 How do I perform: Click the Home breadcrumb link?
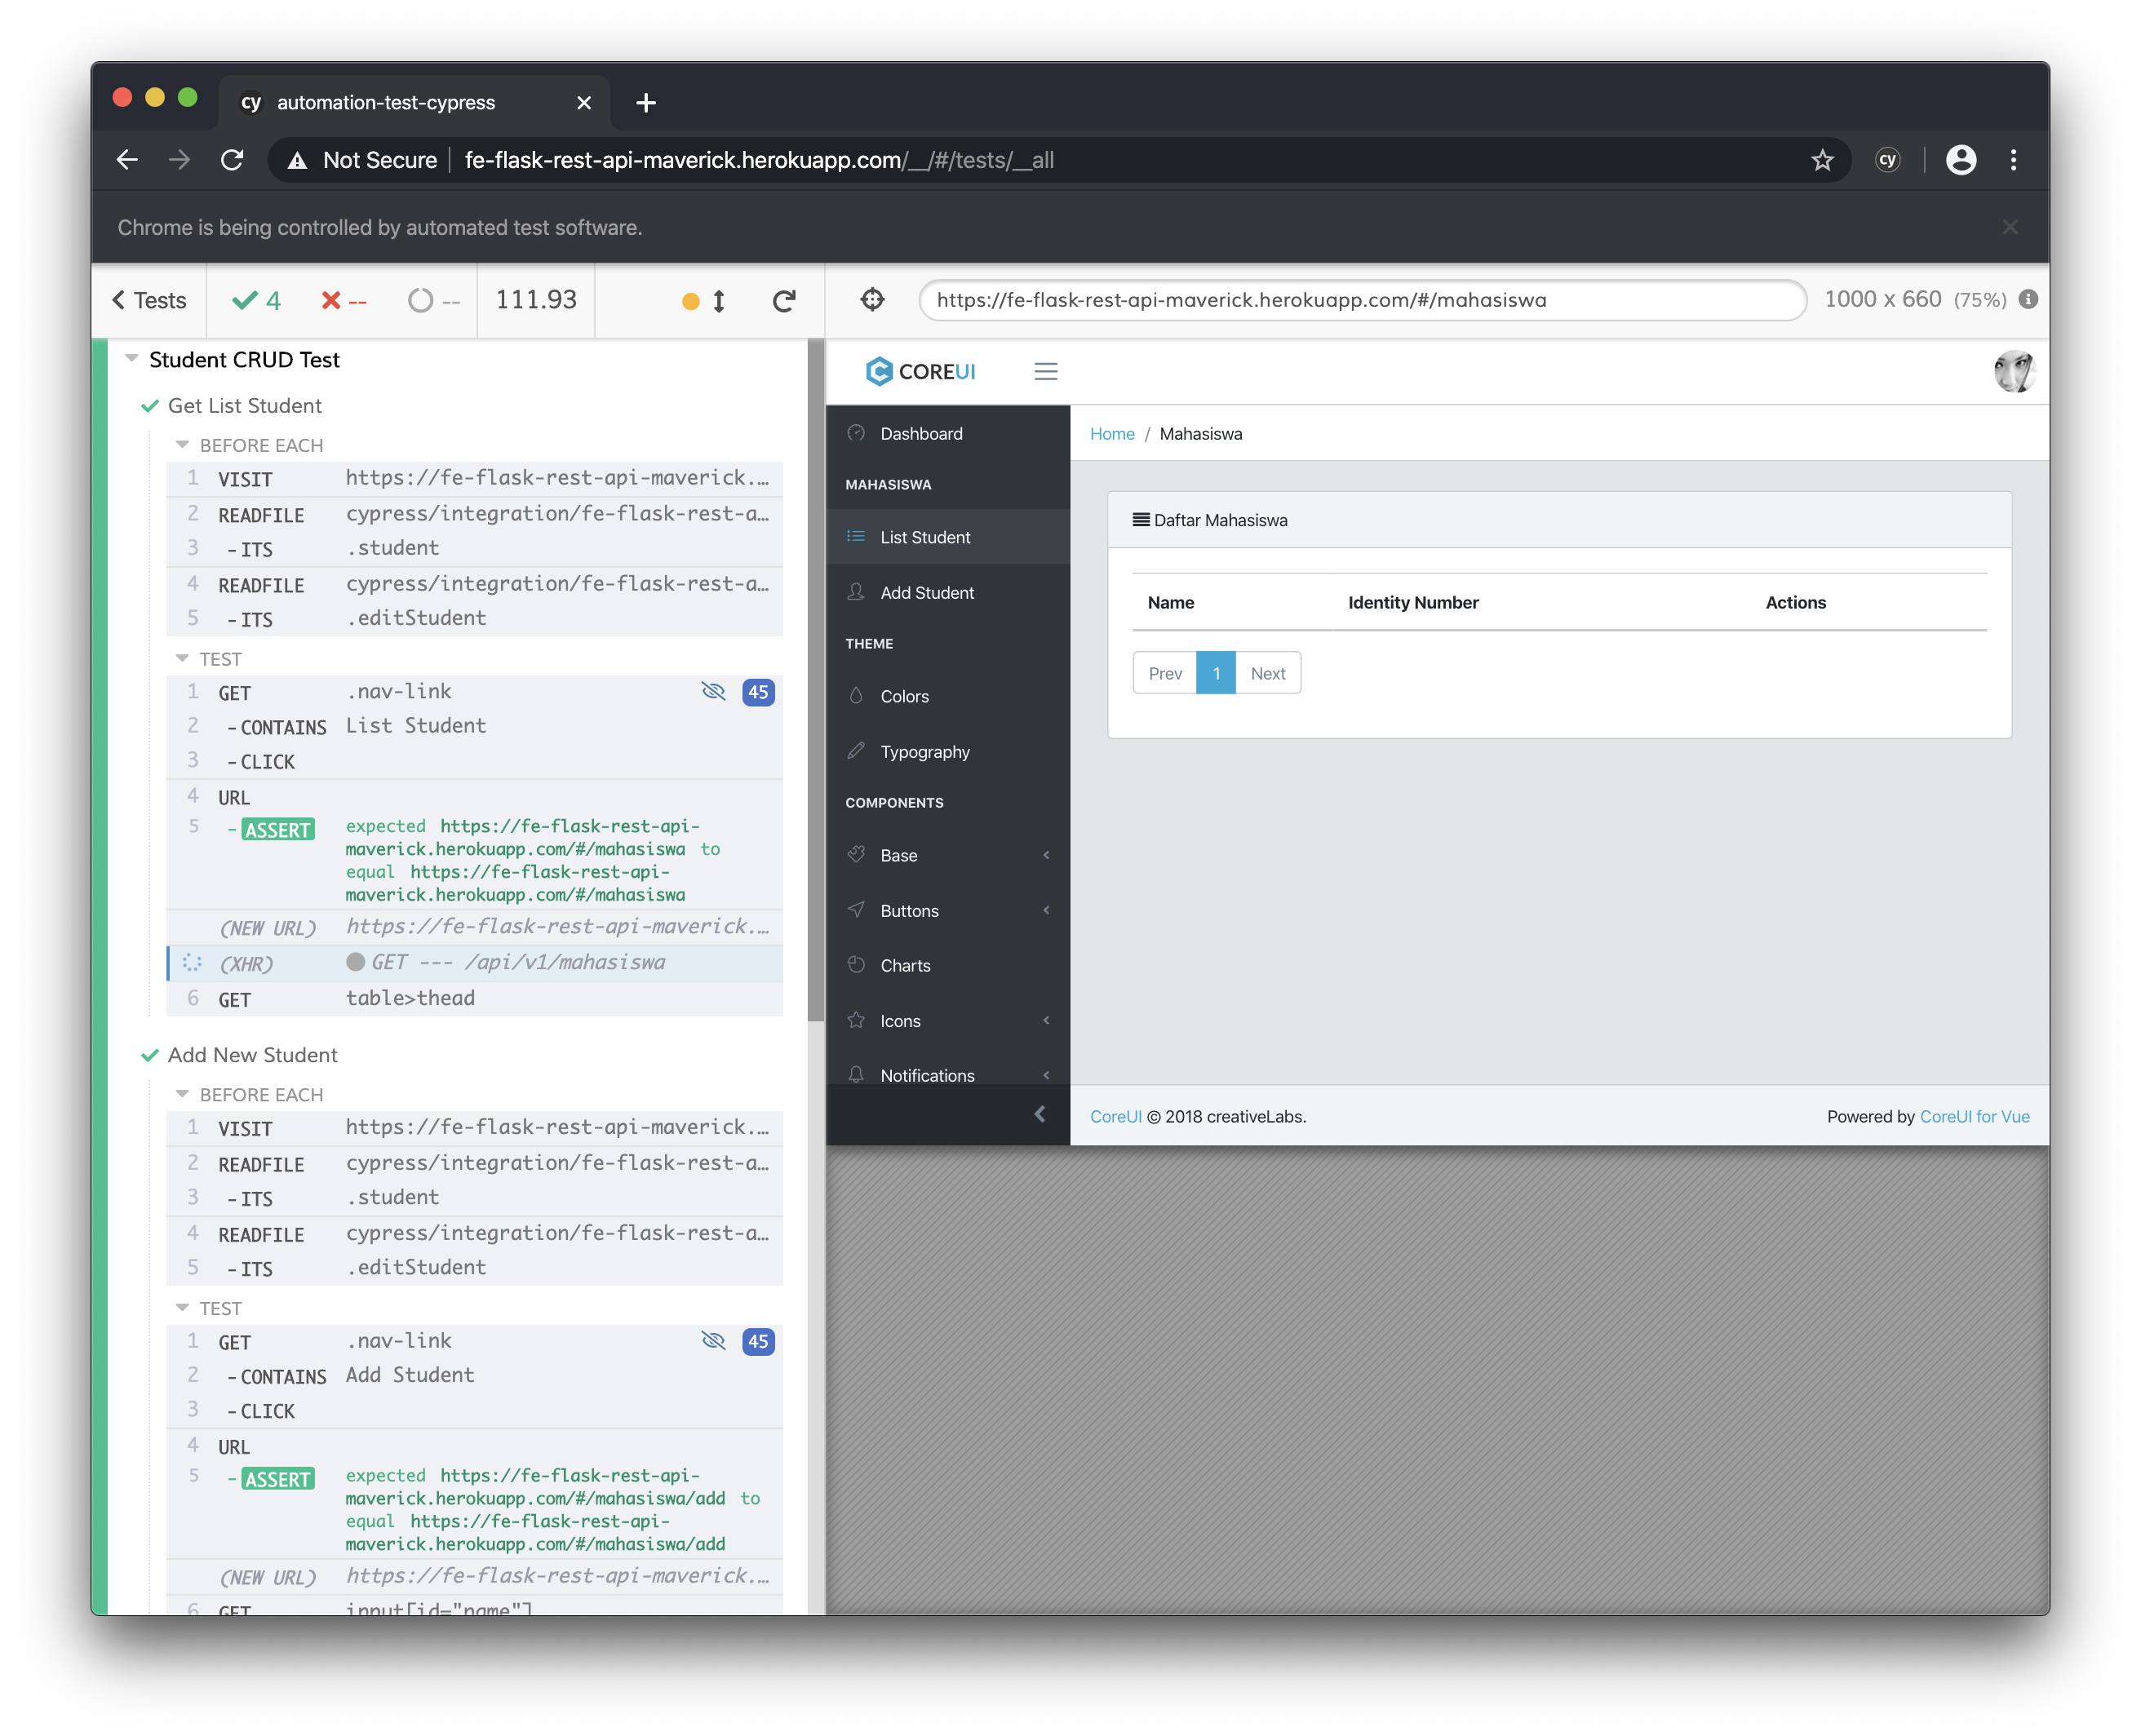click(1112, 434)
